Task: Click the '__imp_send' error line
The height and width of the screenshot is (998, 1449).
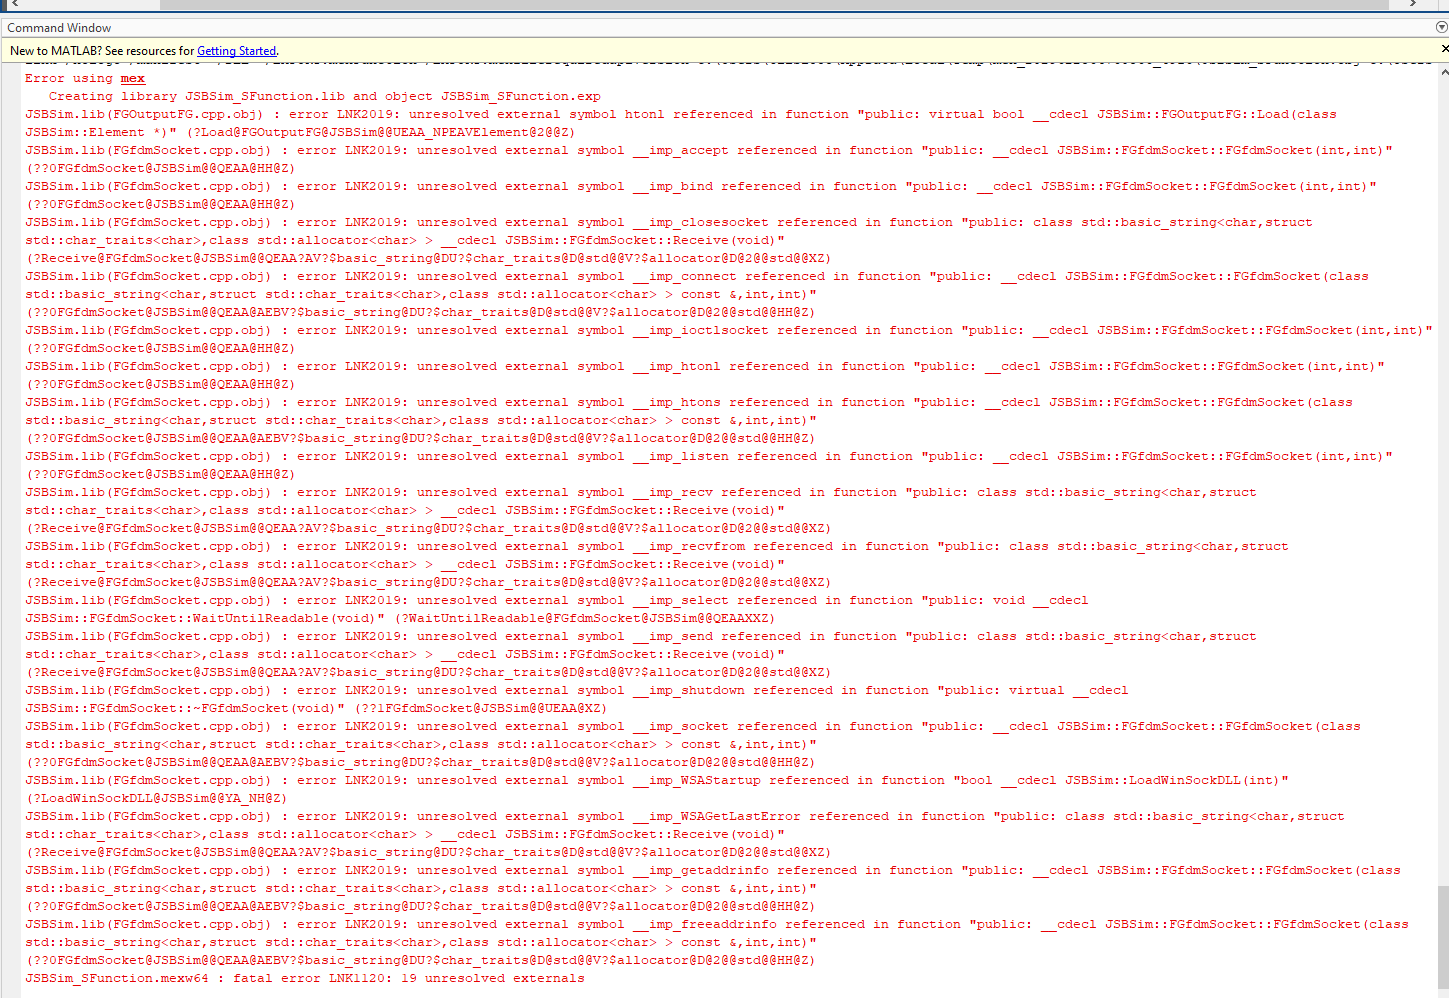Action: (641, 636)
